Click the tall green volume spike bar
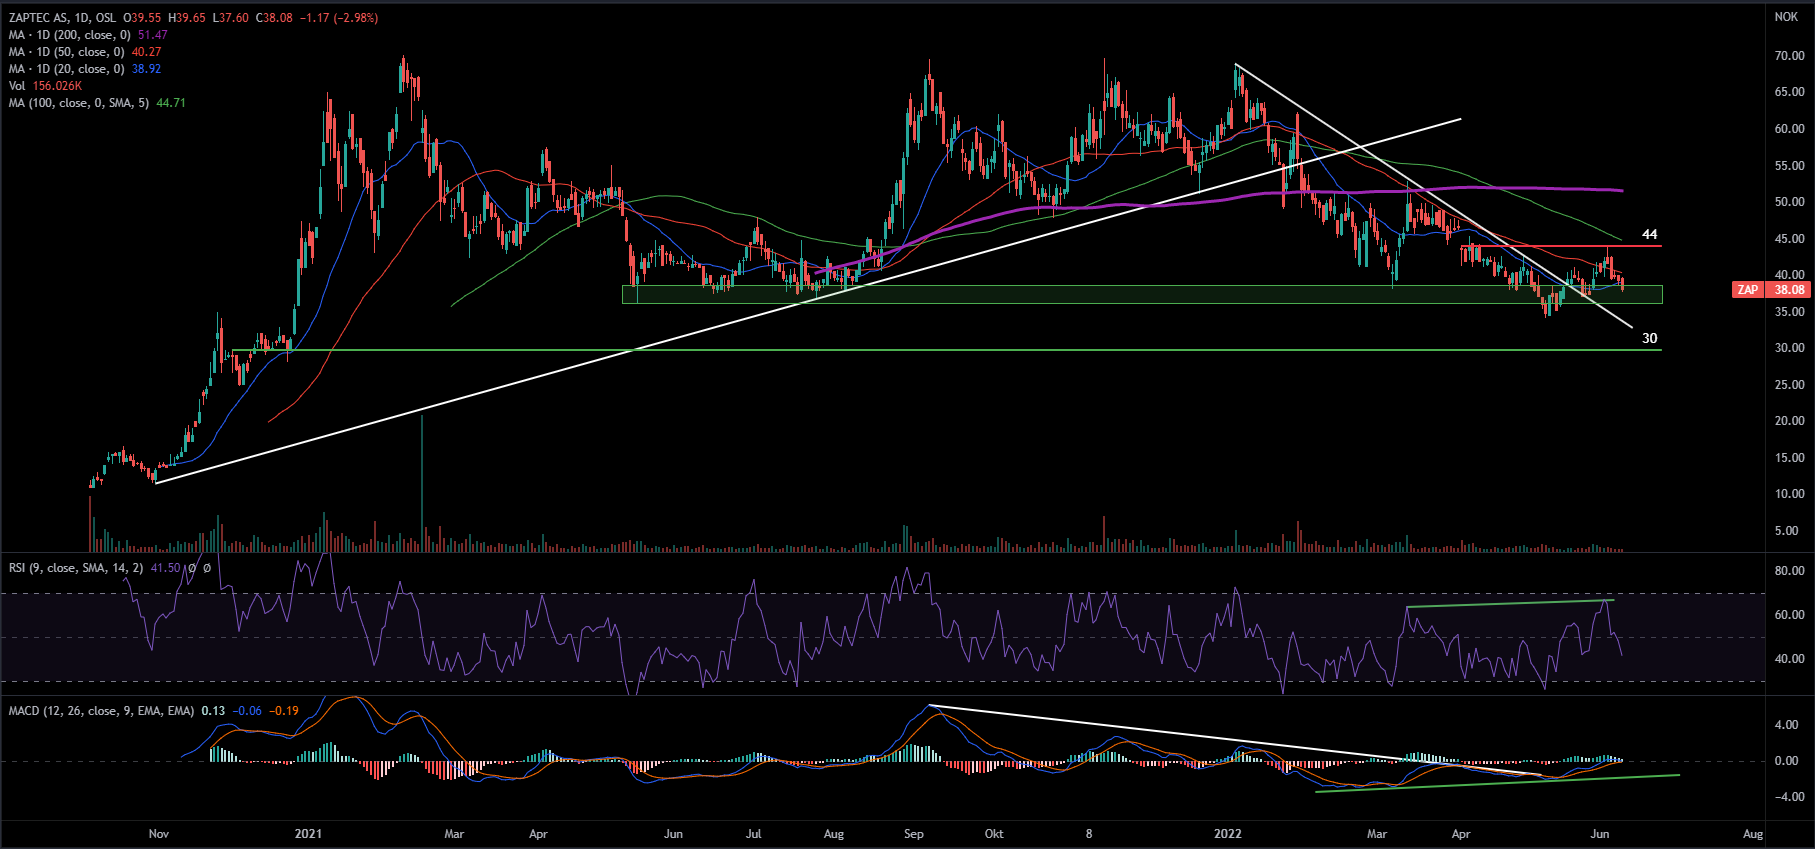 click(x=422, y=480)
